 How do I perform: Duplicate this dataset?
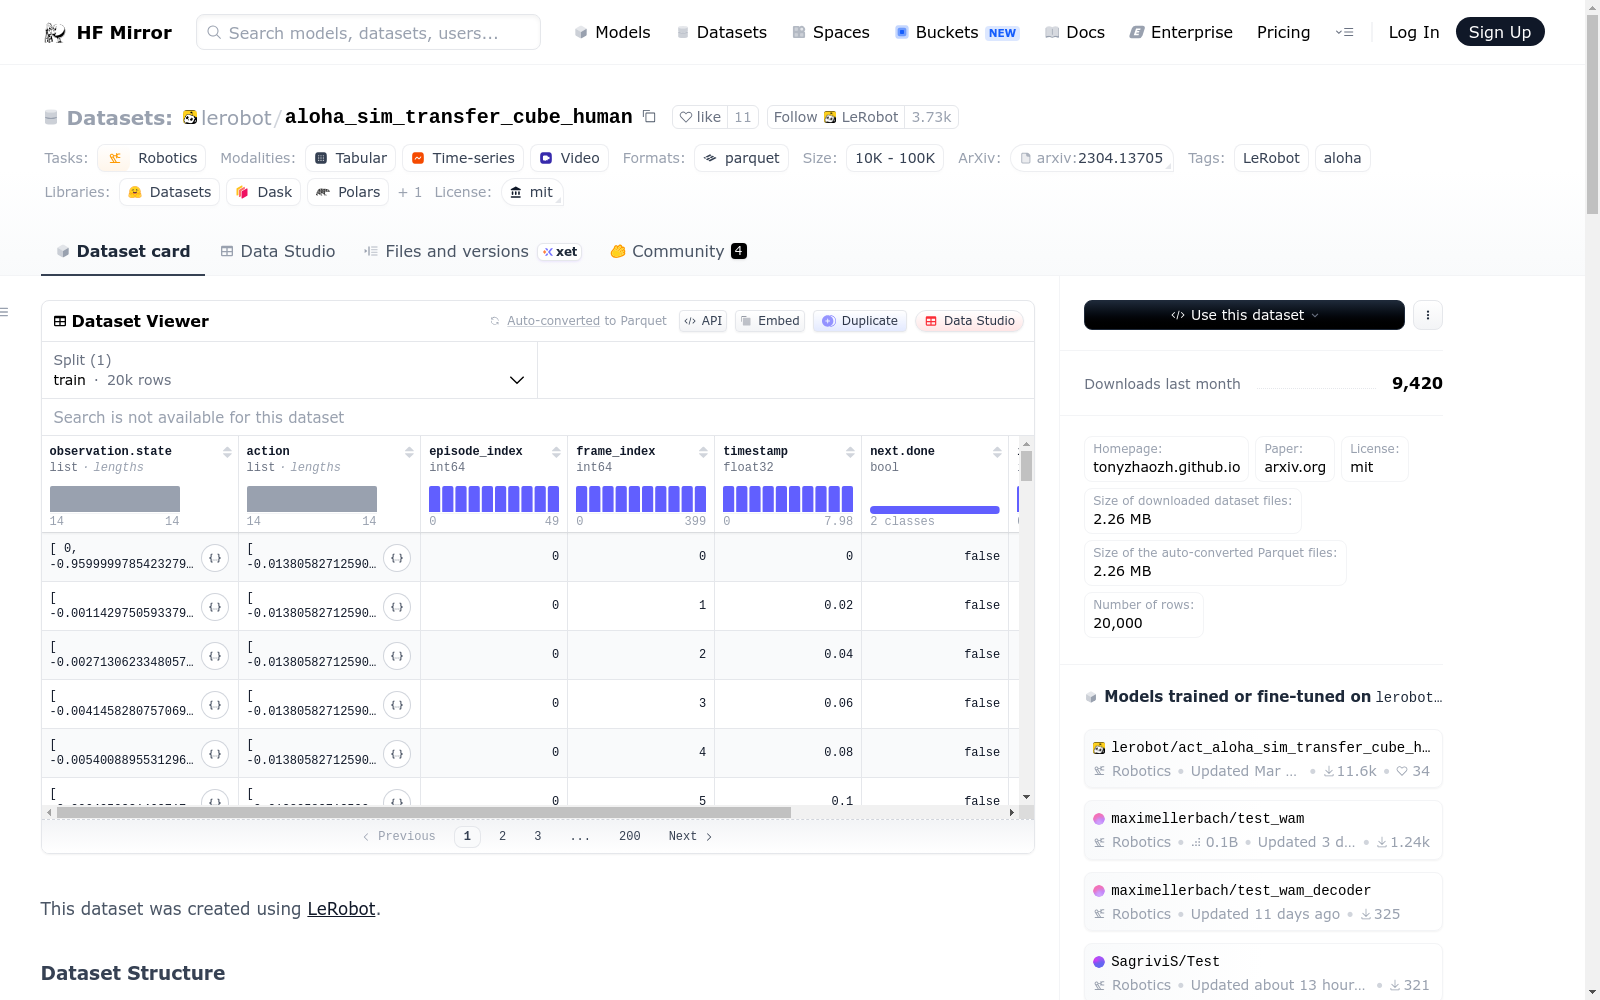tap(860, 321)
